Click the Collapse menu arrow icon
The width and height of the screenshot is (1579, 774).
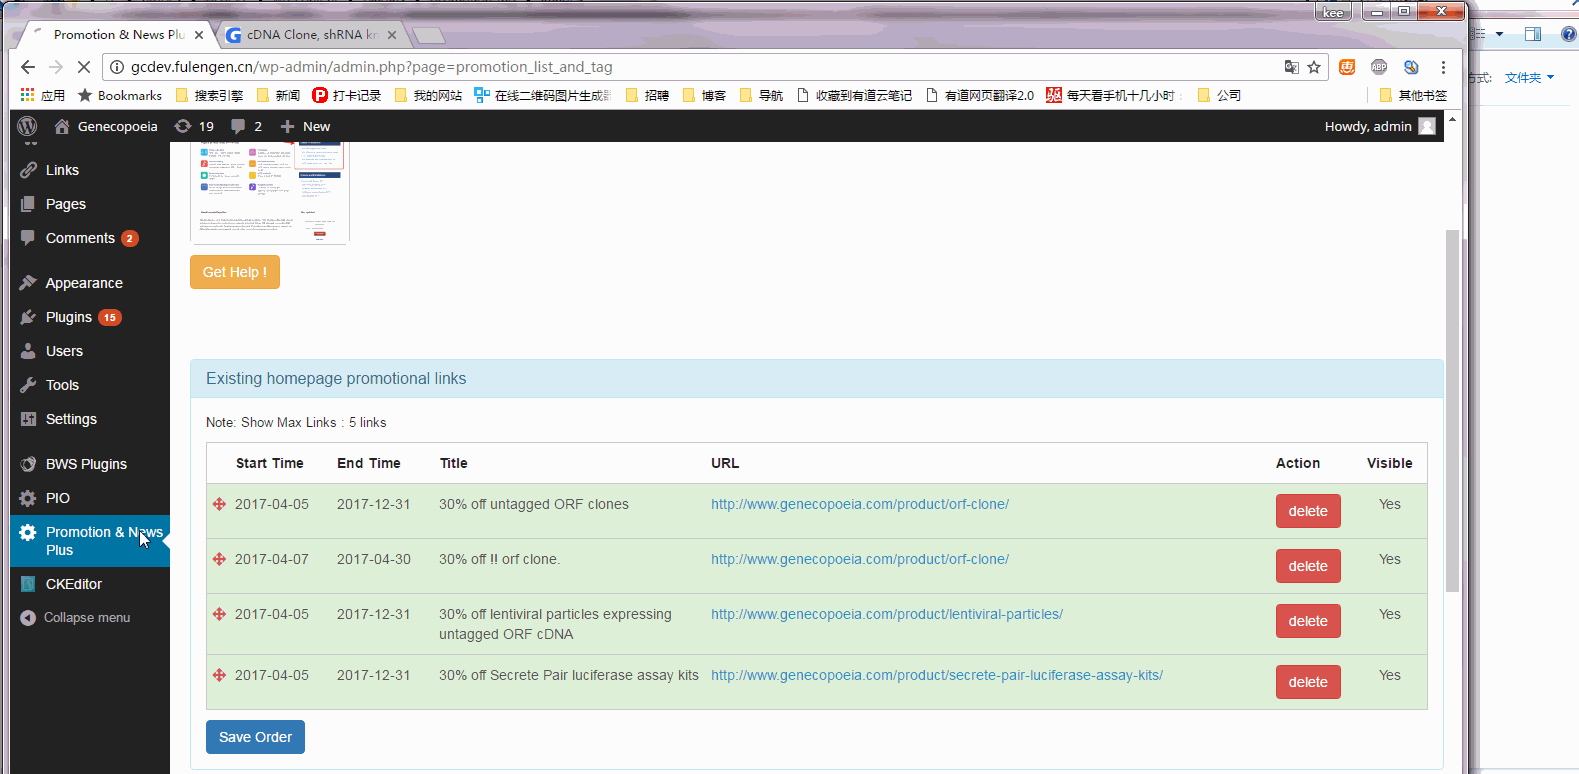coord(28,618)
